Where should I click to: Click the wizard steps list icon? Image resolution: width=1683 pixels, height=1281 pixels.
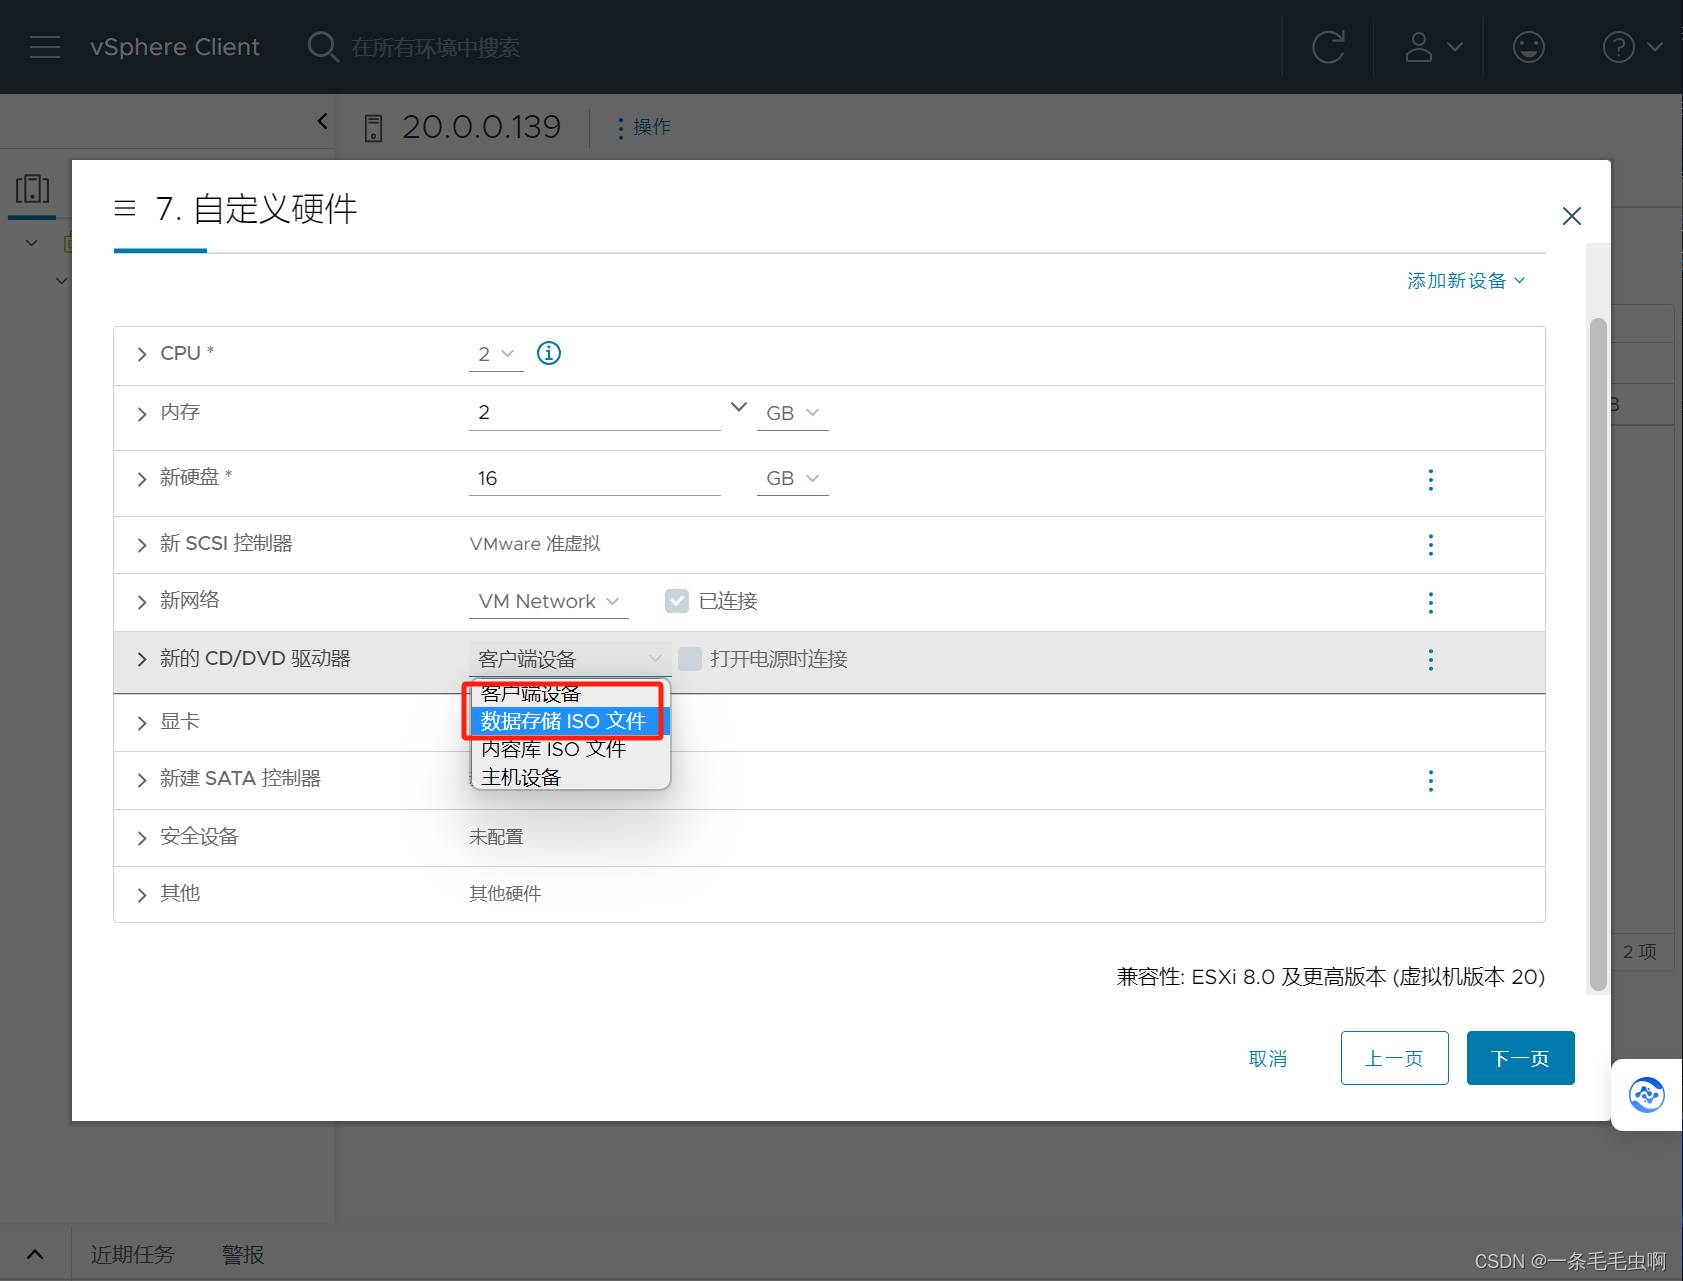point(125,208)
